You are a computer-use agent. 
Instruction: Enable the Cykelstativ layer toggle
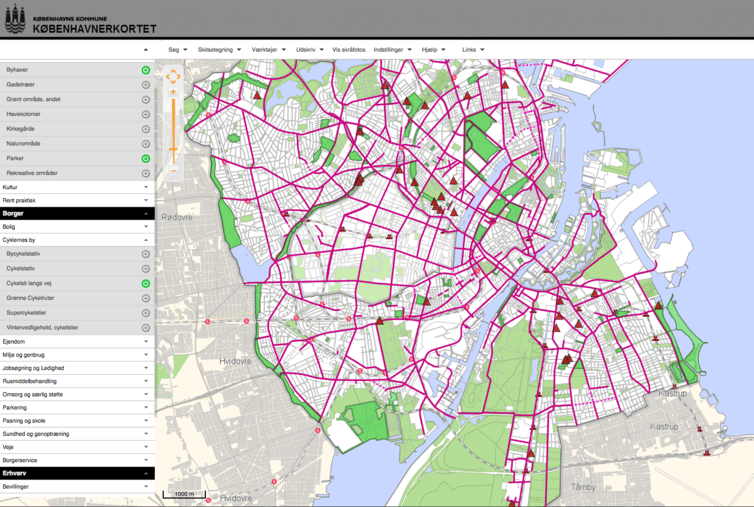coord(146,269)
